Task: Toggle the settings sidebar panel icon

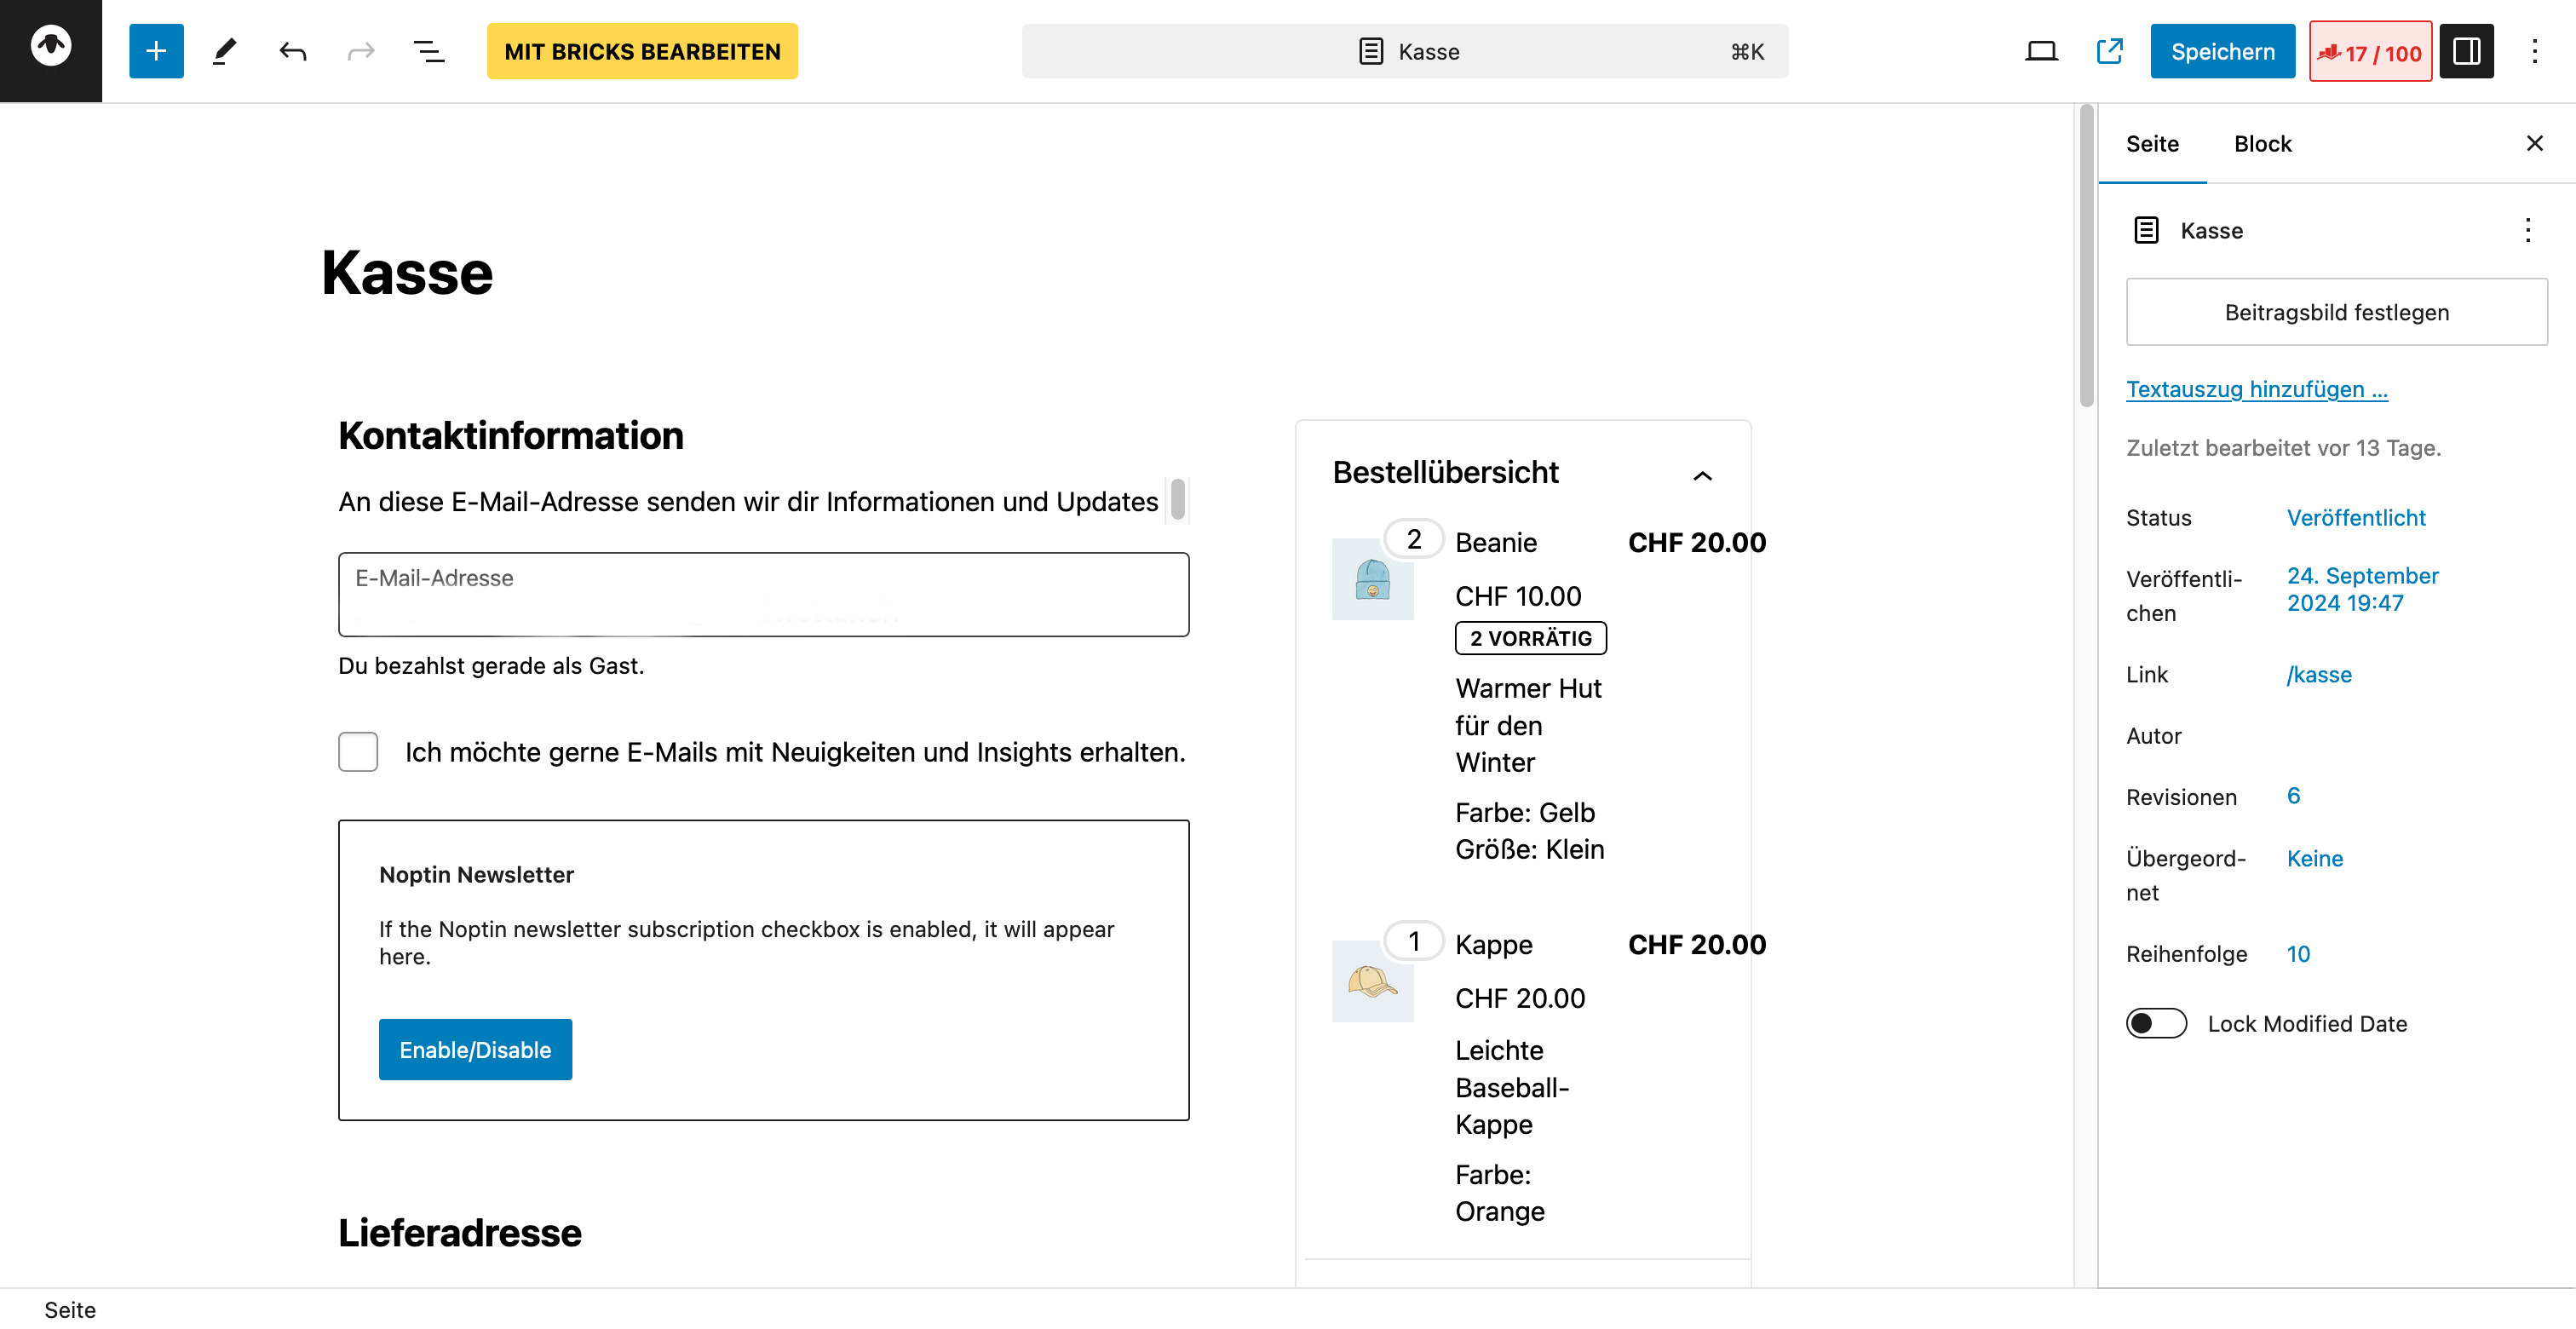Action: coord(2466,51)
